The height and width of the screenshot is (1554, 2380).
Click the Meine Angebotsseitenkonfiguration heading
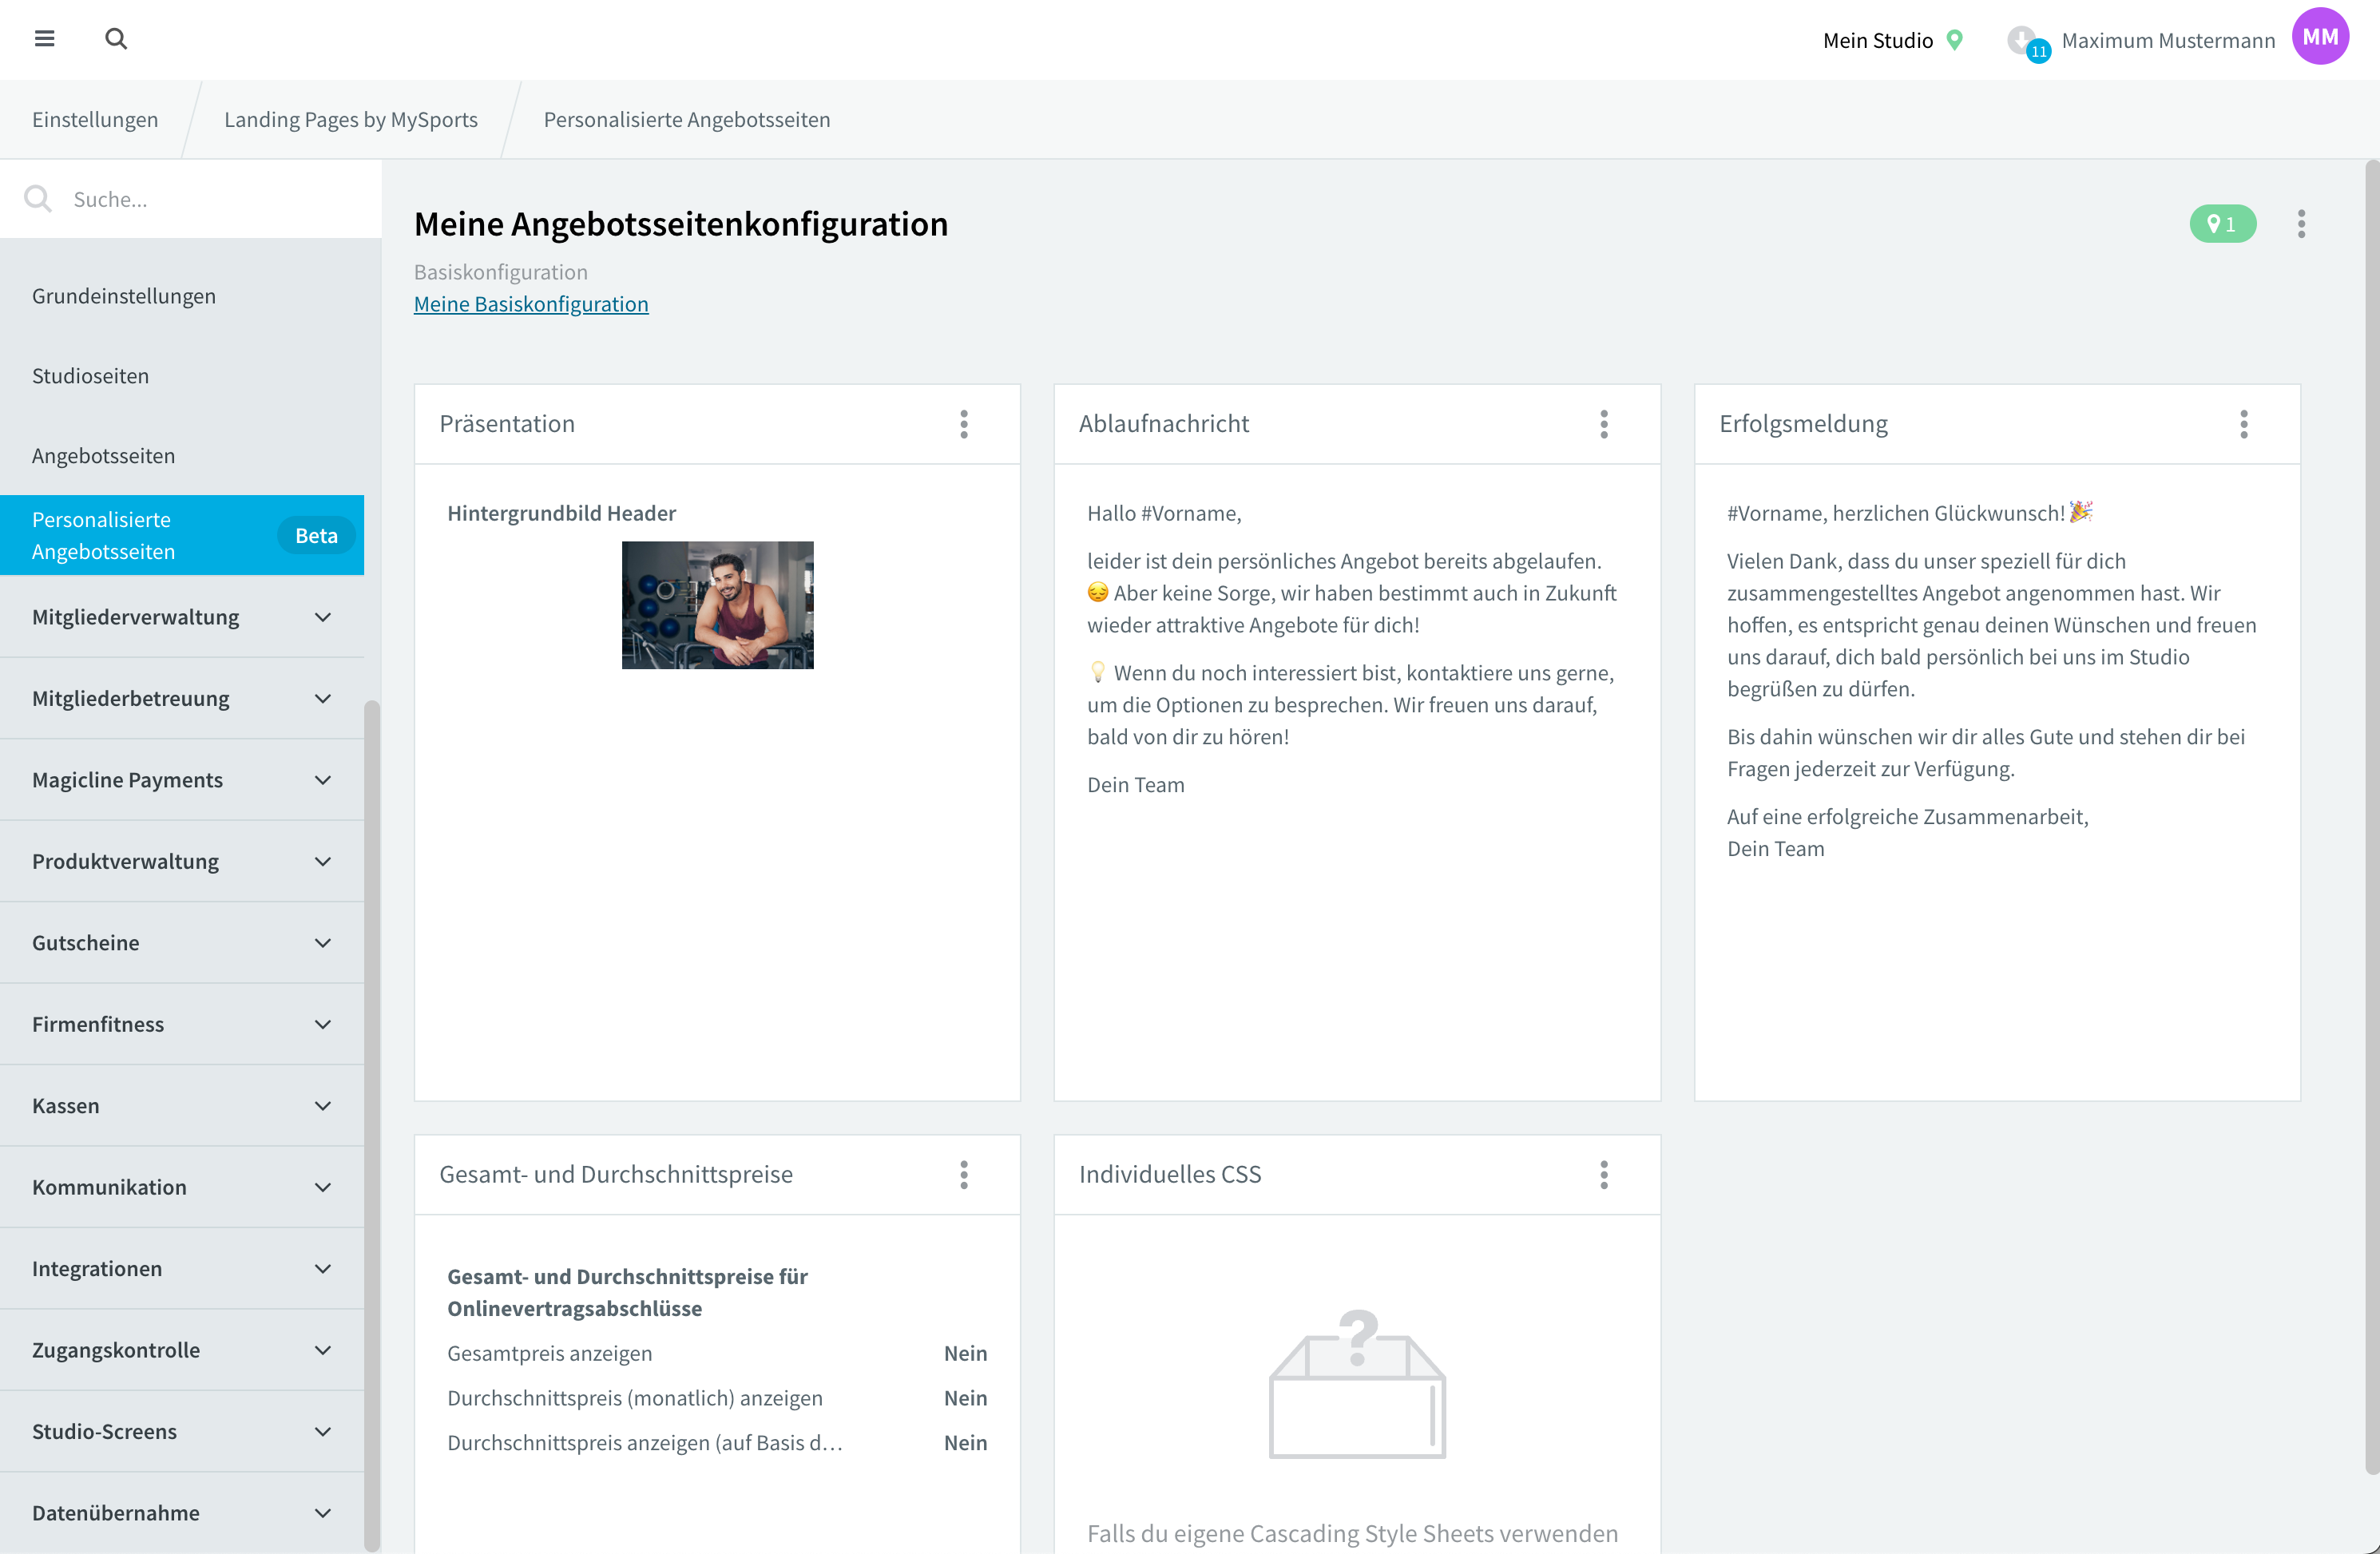[x=681, y=224]
